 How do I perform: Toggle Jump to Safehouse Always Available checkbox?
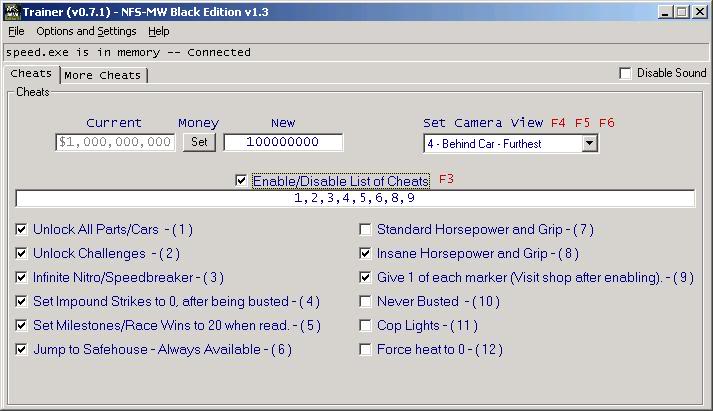21,350
